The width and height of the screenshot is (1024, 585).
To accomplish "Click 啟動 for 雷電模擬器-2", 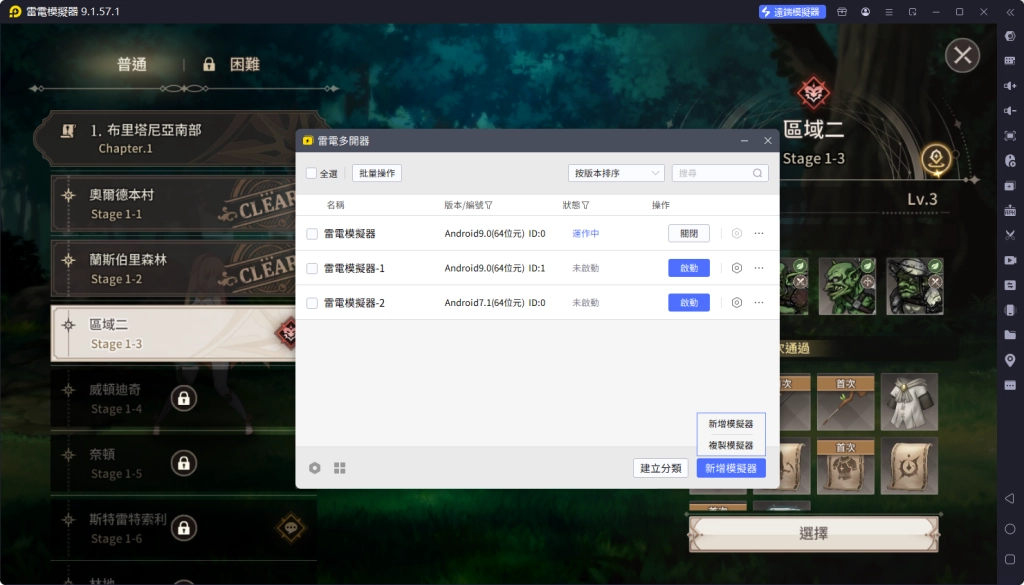I will coord(689,302).
